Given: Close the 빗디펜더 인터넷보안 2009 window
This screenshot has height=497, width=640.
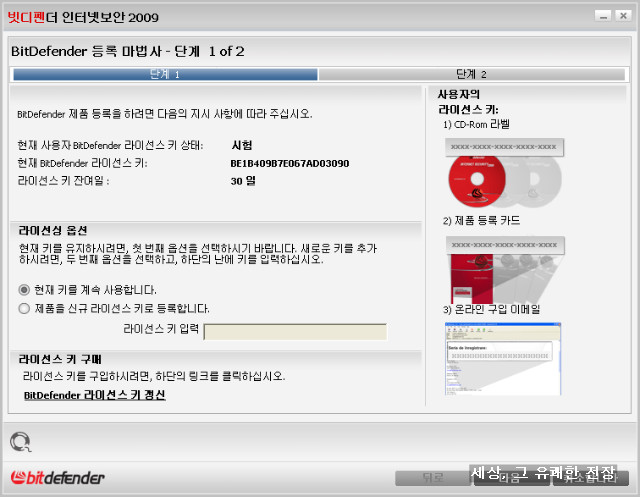Looking at the screenshot, I should pos(623,16).
